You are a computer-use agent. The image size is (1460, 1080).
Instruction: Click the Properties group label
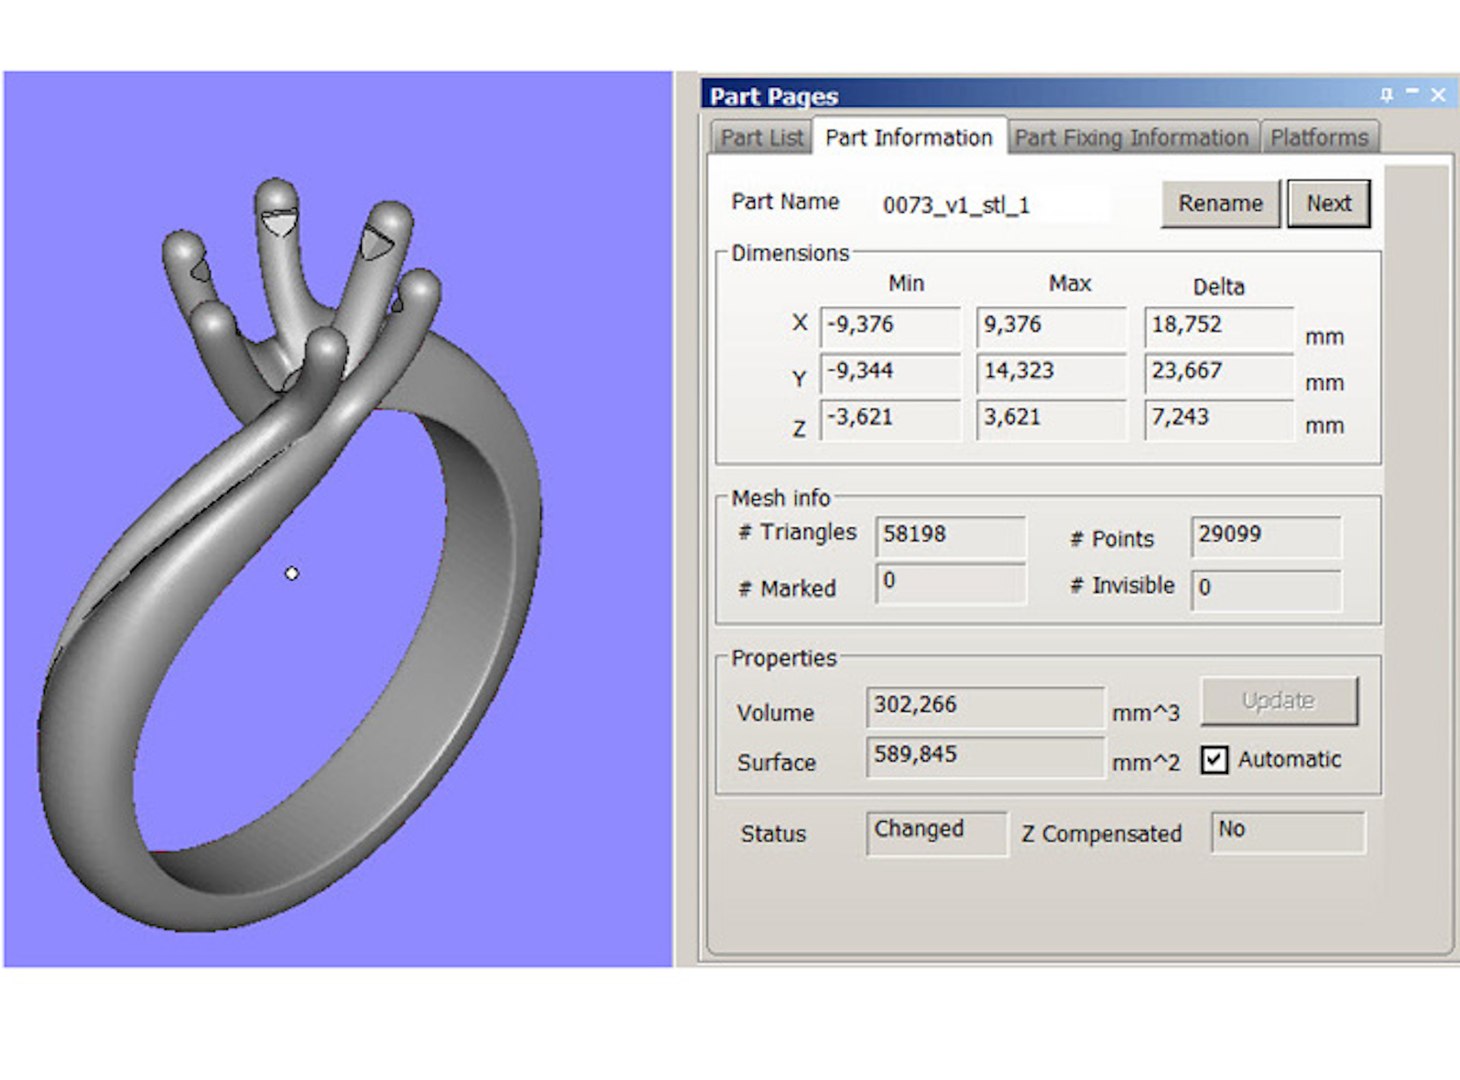click(784, 659)
